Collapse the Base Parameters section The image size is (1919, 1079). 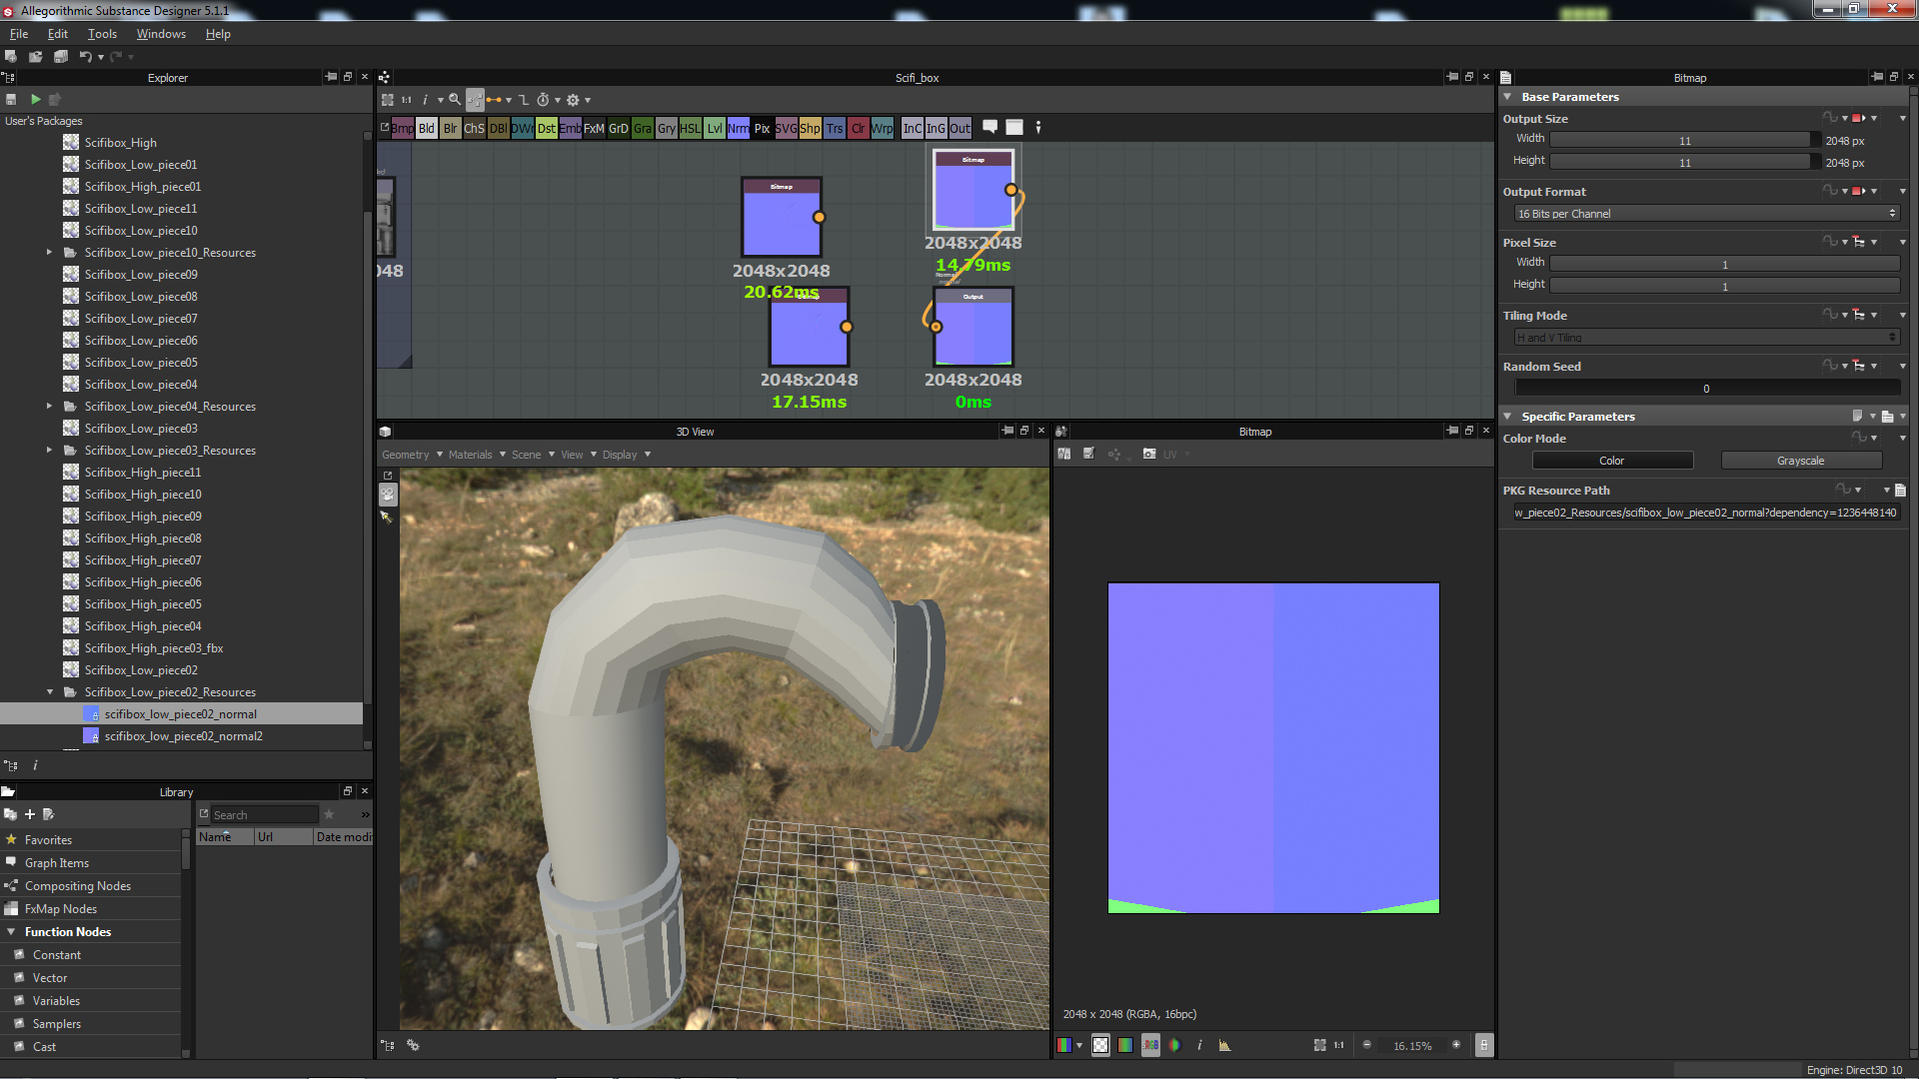(1508, 97)
